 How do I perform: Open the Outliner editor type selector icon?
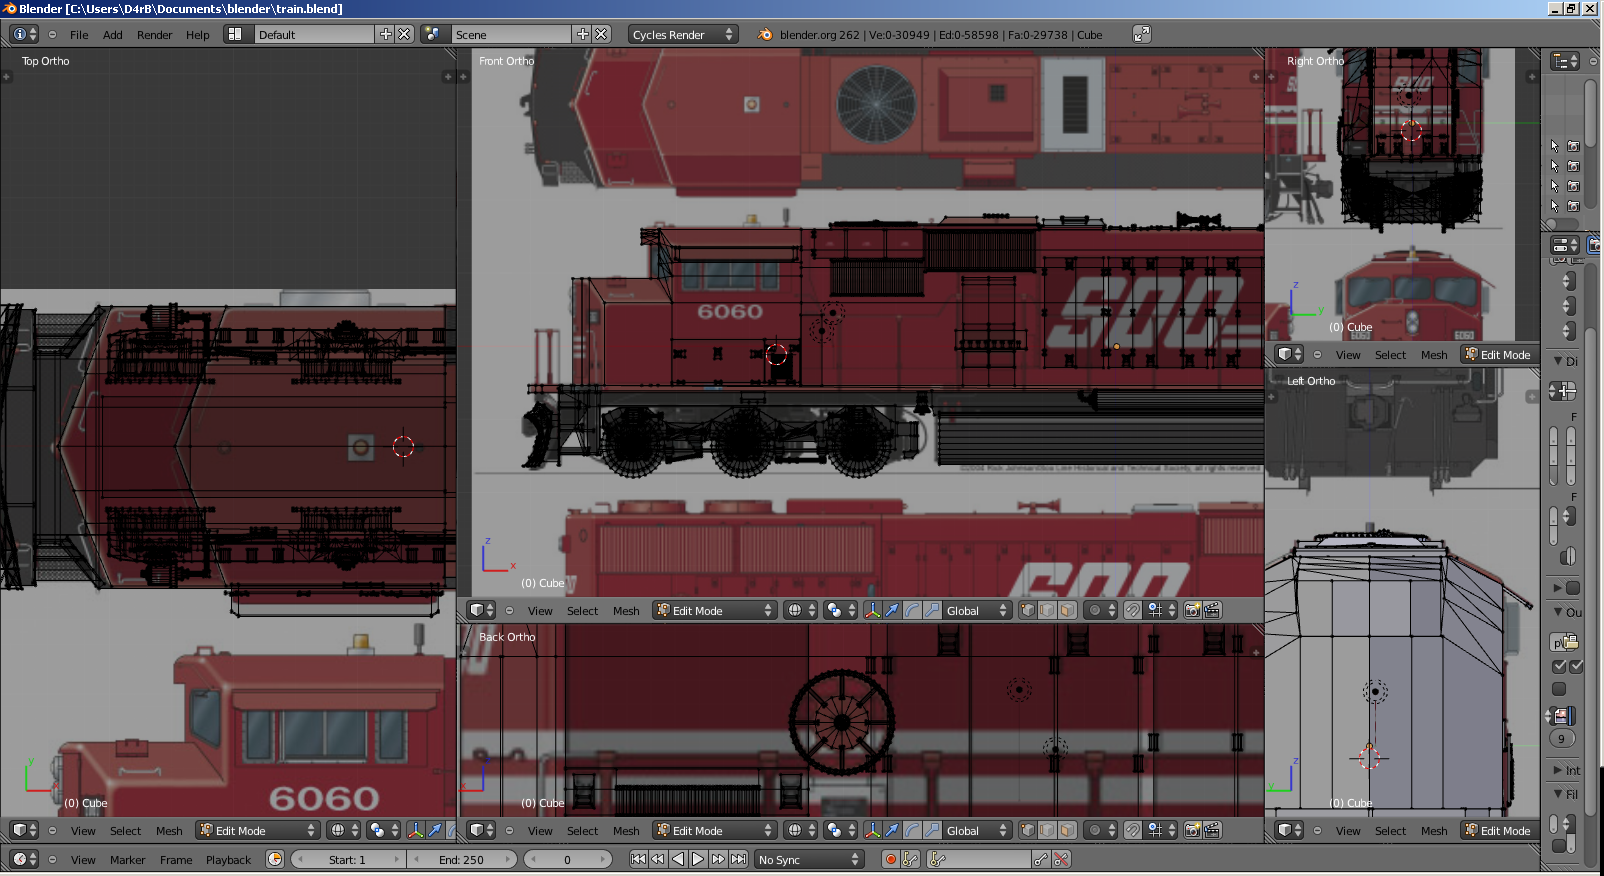1564,61
